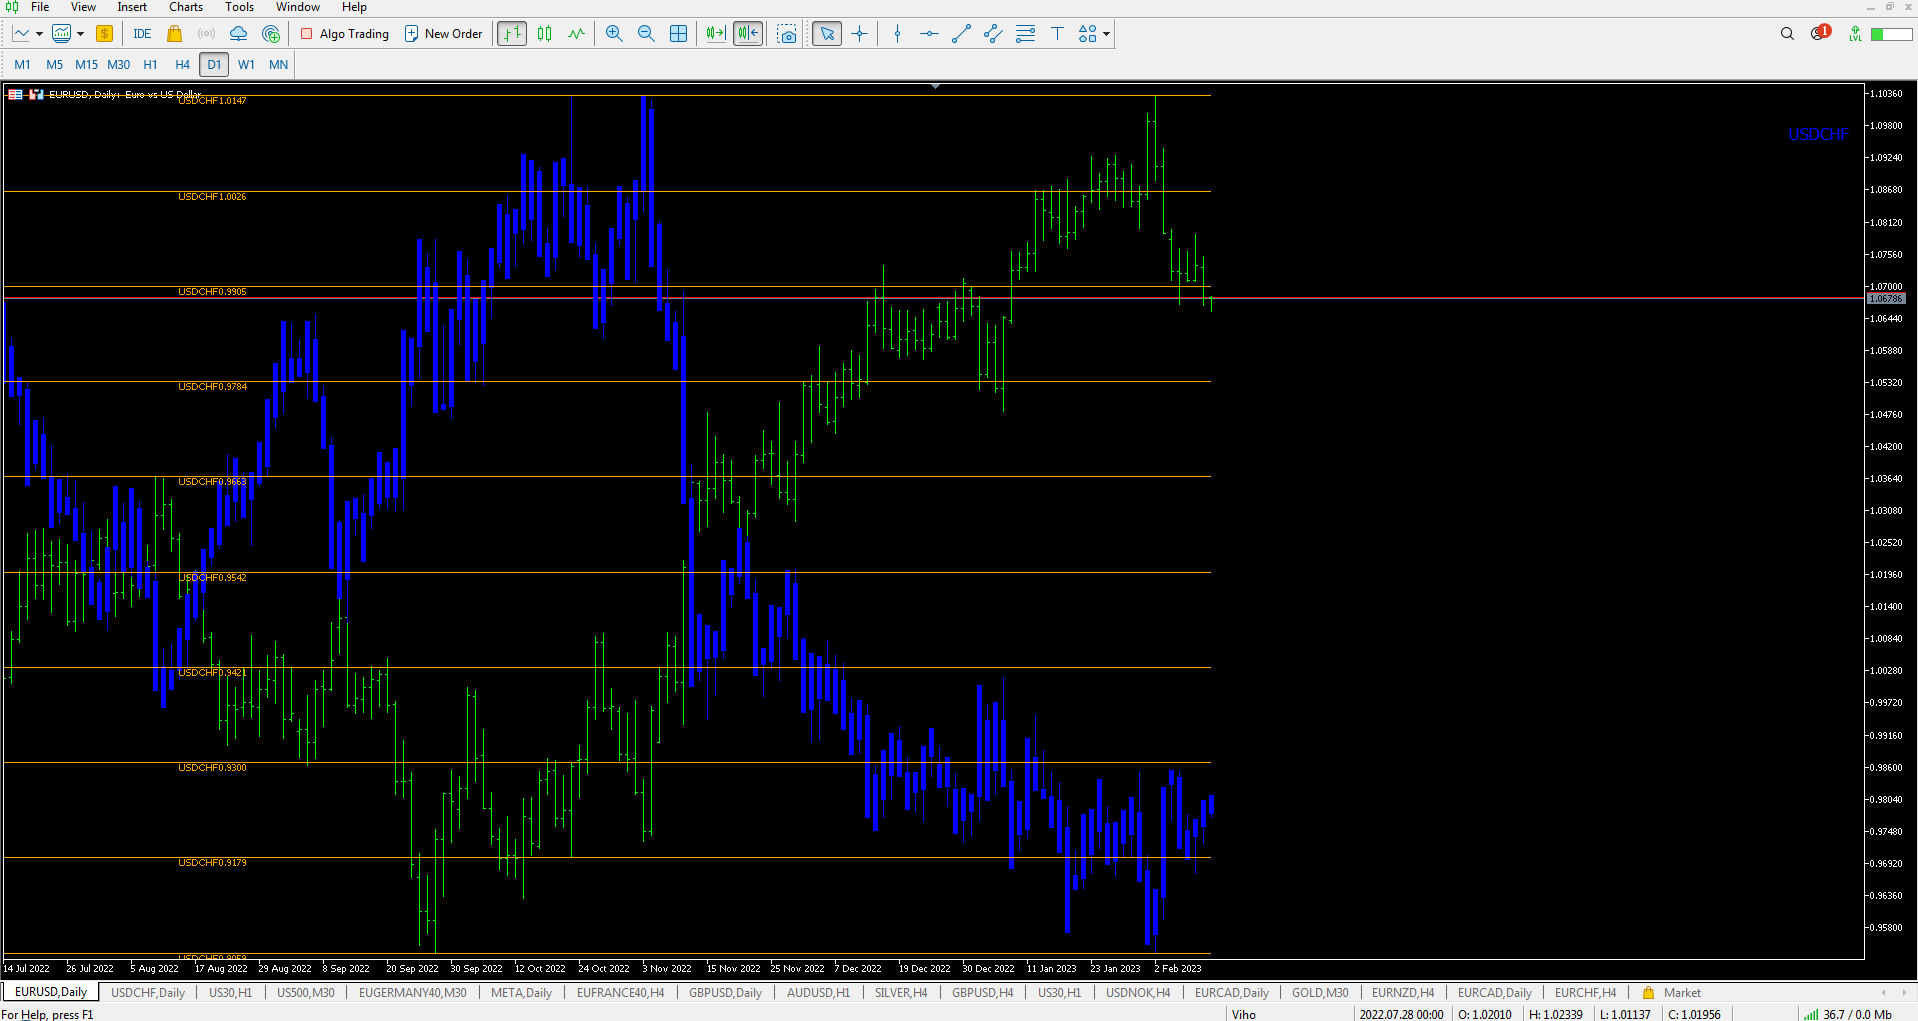
Task: Open the IDE MetaEditor button
Action: pos(142,34)
